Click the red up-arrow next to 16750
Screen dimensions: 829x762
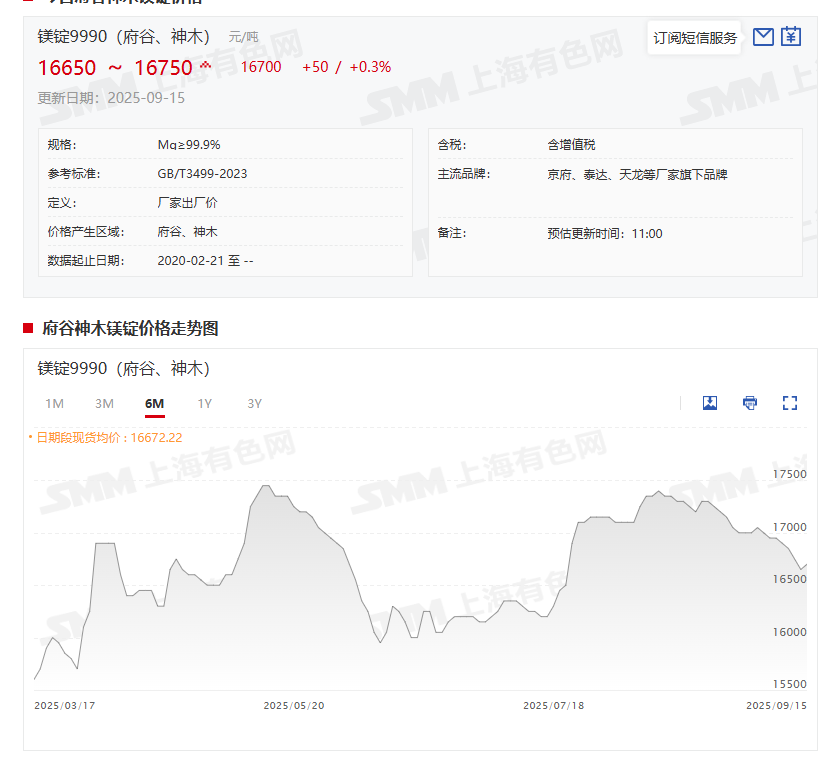206,64
